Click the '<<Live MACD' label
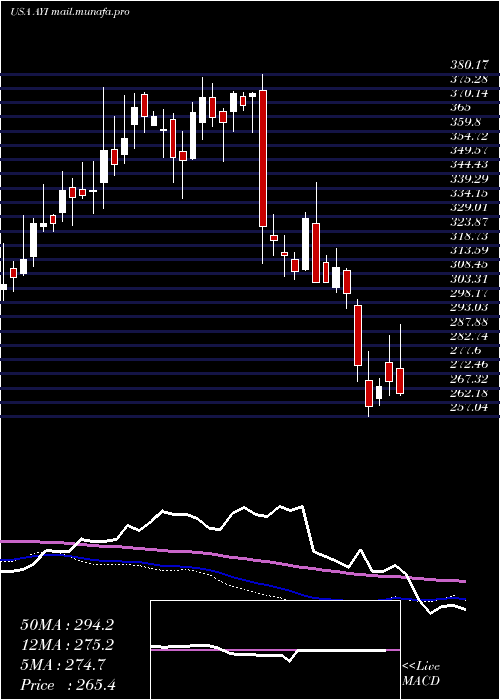 [421, 674]
